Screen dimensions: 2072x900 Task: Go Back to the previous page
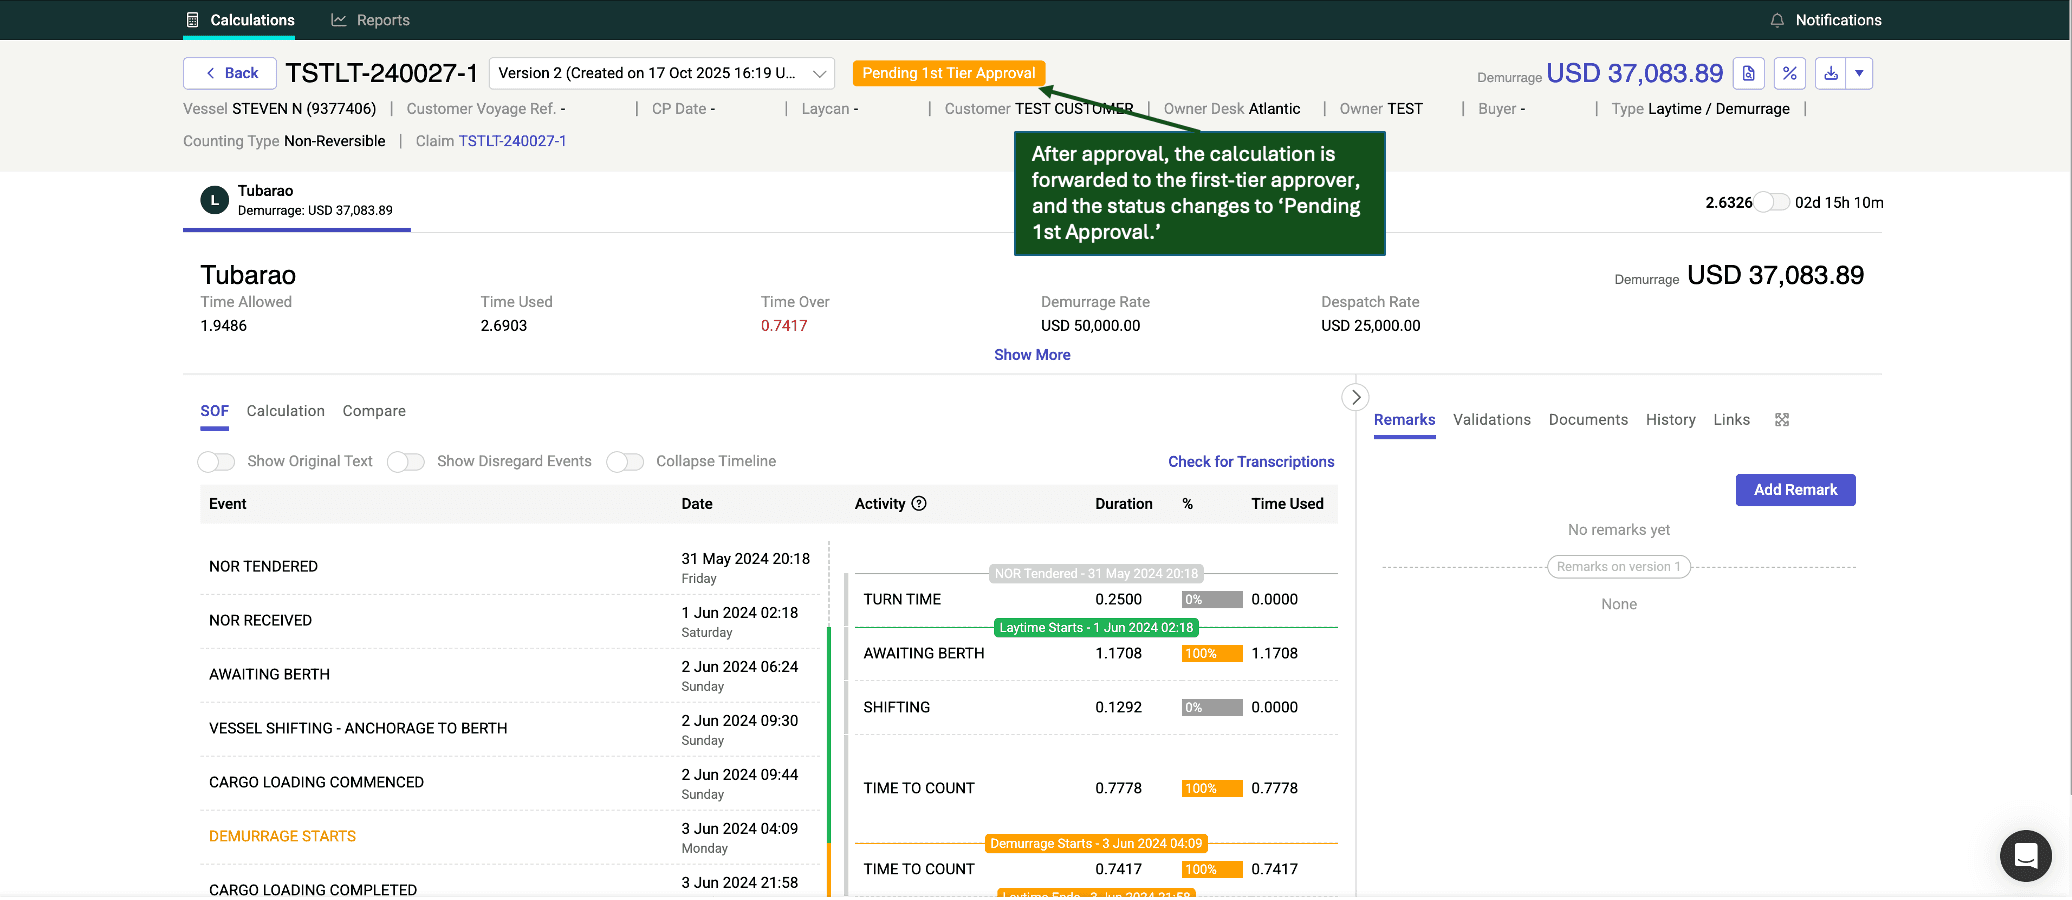coord(230,73)
